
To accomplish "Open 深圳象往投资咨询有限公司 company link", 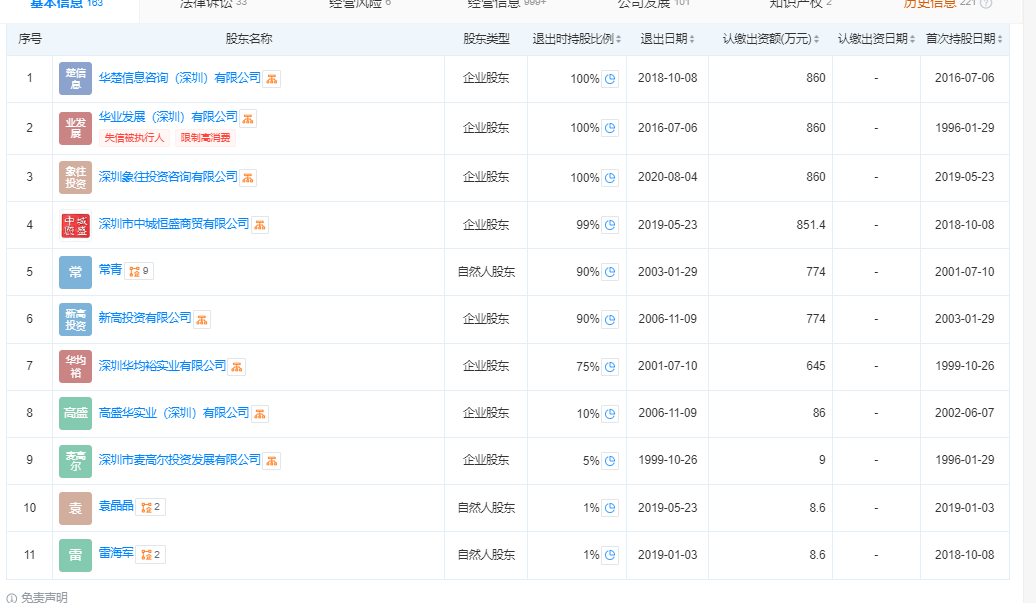I will [168, 177].
